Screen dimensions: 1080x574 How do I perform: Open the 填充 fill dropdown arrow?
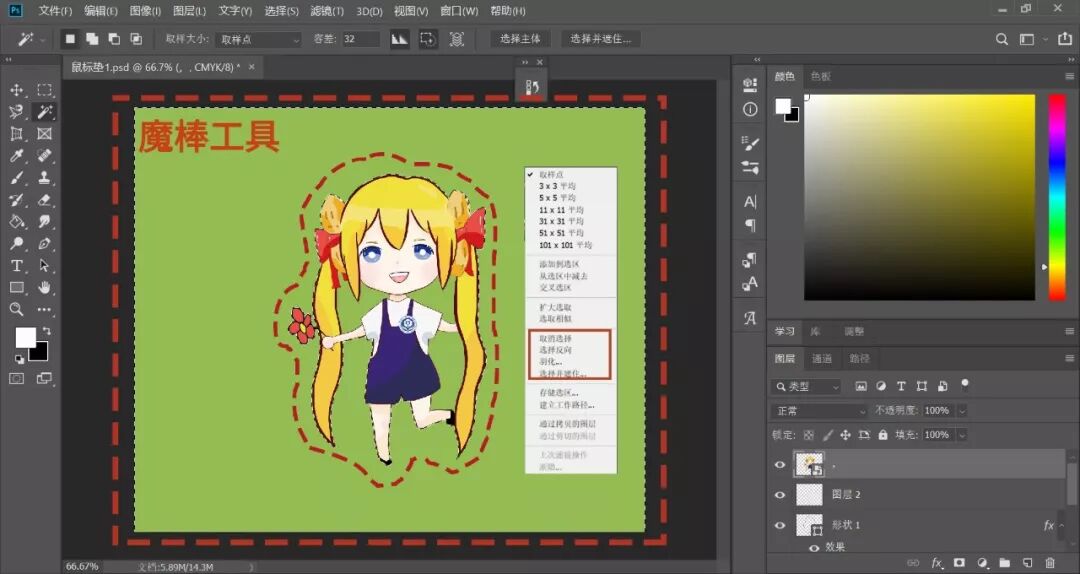tap(962, 435)
